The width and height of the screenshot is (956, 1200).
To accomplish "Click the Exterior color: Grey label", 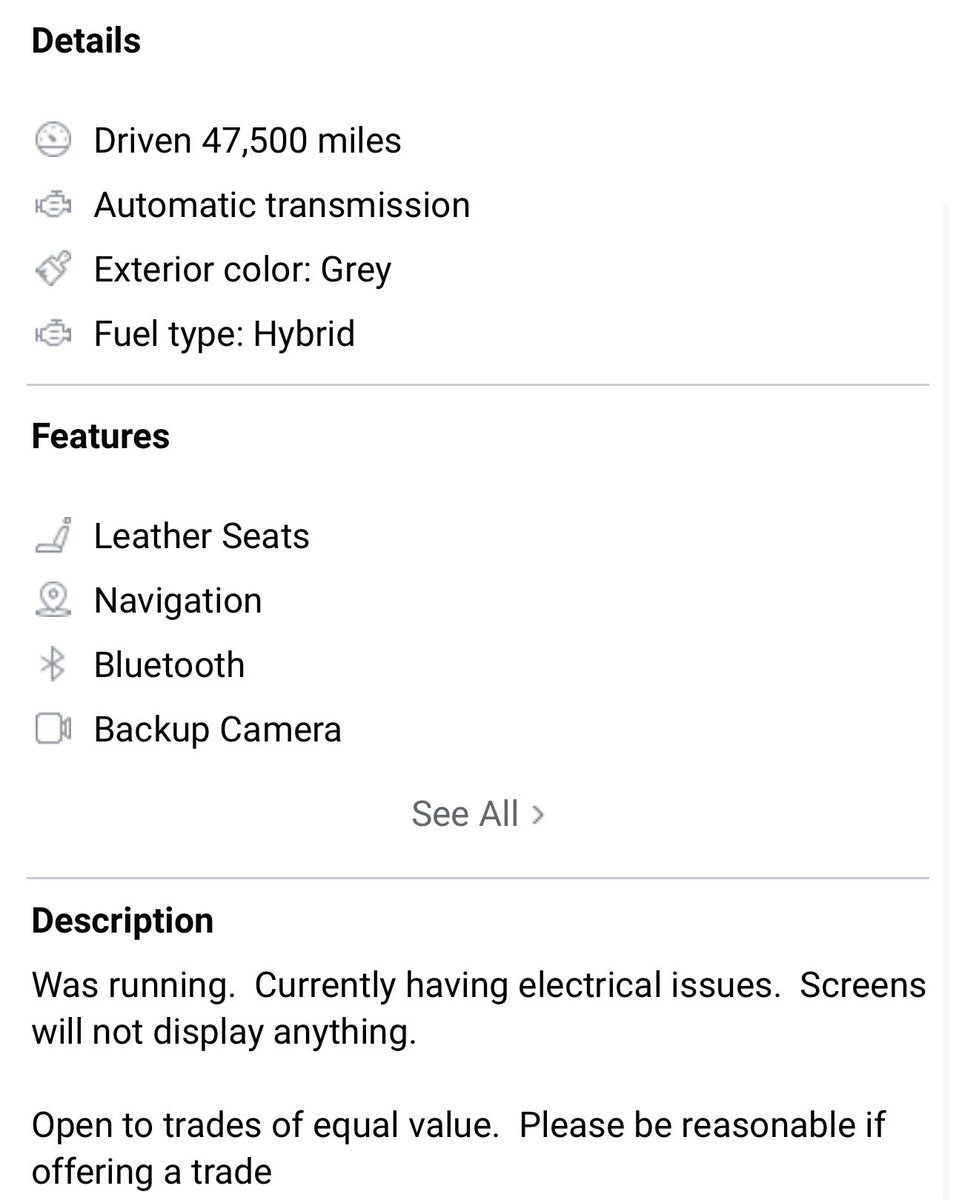I will 242,270.
